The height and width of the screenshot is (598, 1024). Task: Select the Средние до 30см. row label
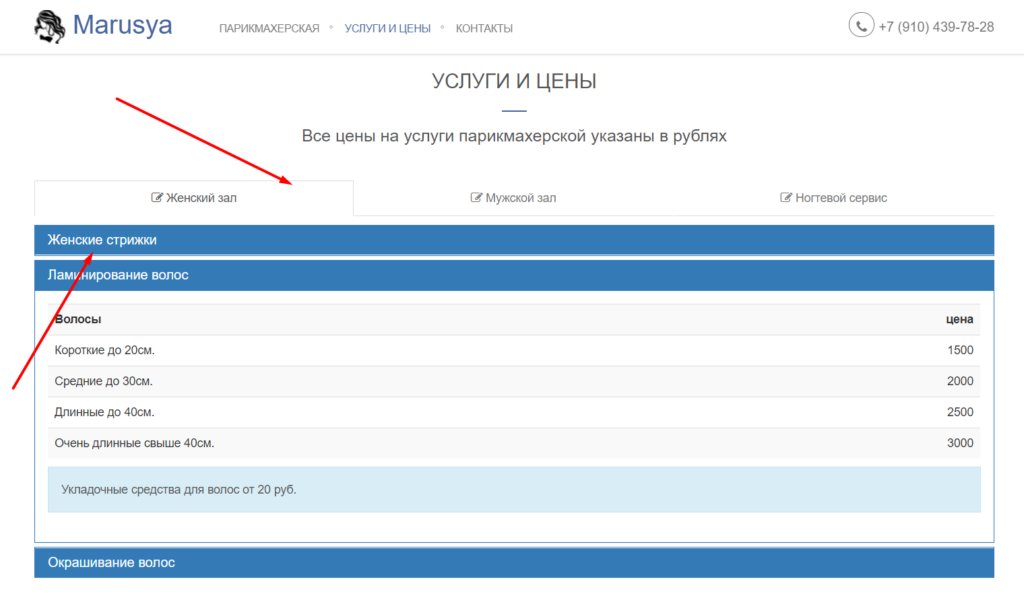point(103,381)
